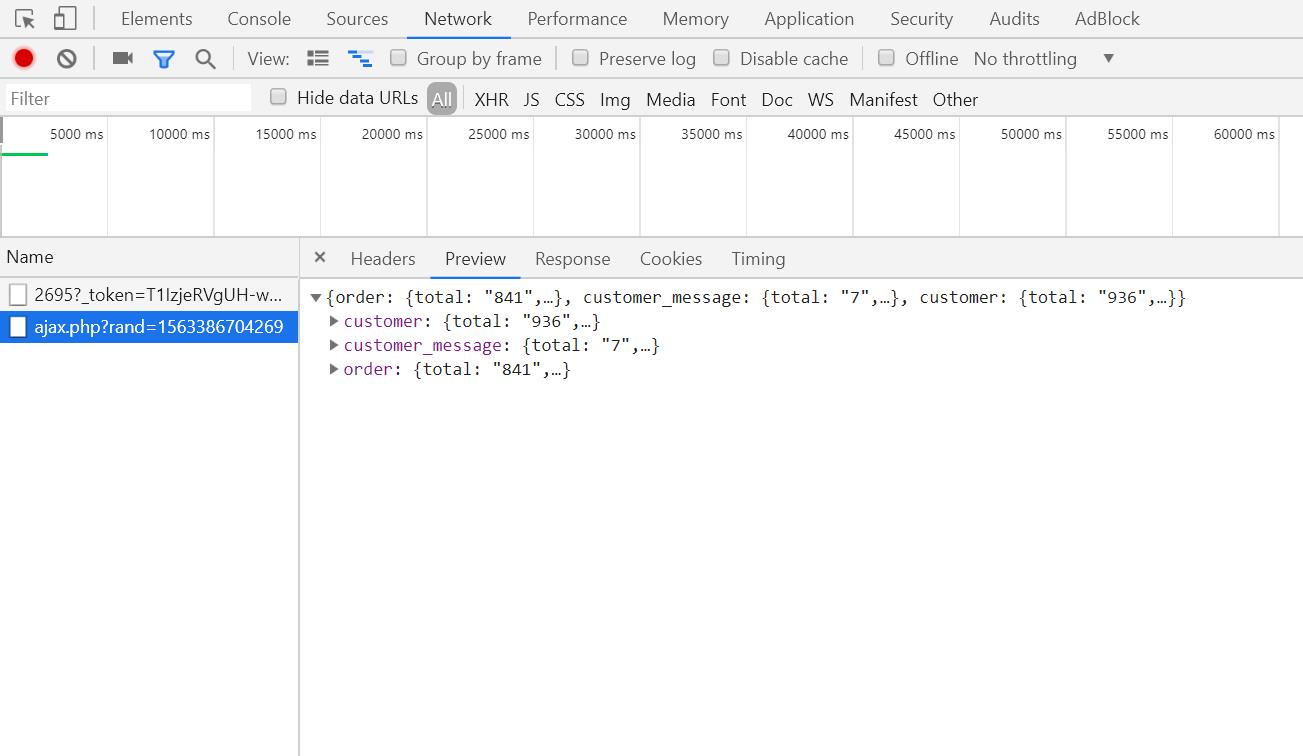Toggle the device toolbar
This screenshot has width=1303, height=756.
tap(65, 18)
